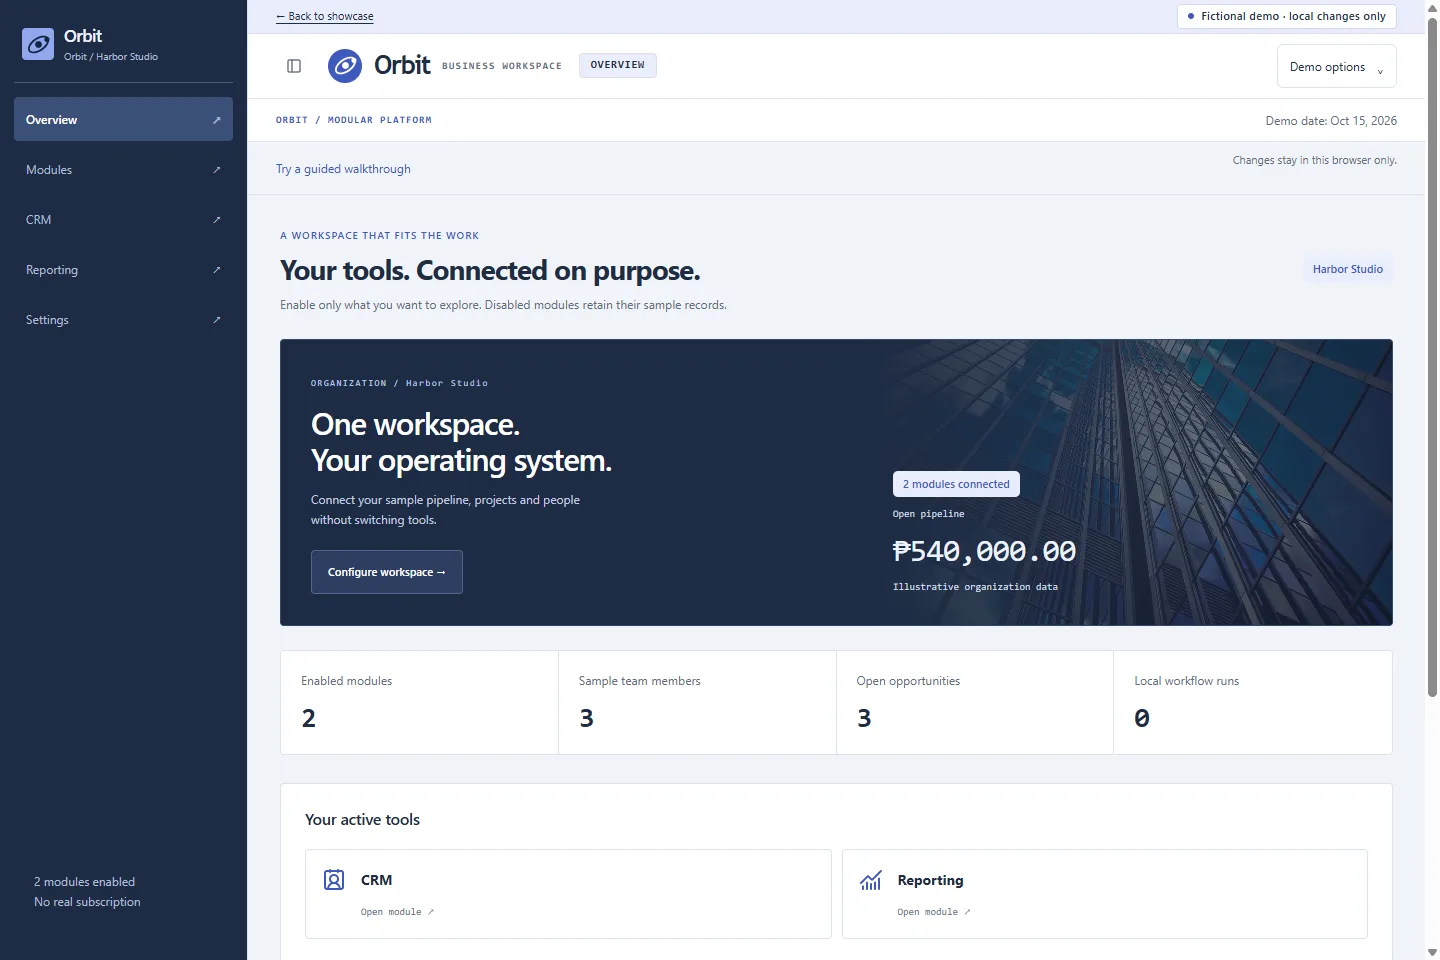Click the scrollbar down arrow at page bottom
Viewport: 1440px width, 960px height.
[x=1432, y=952]
